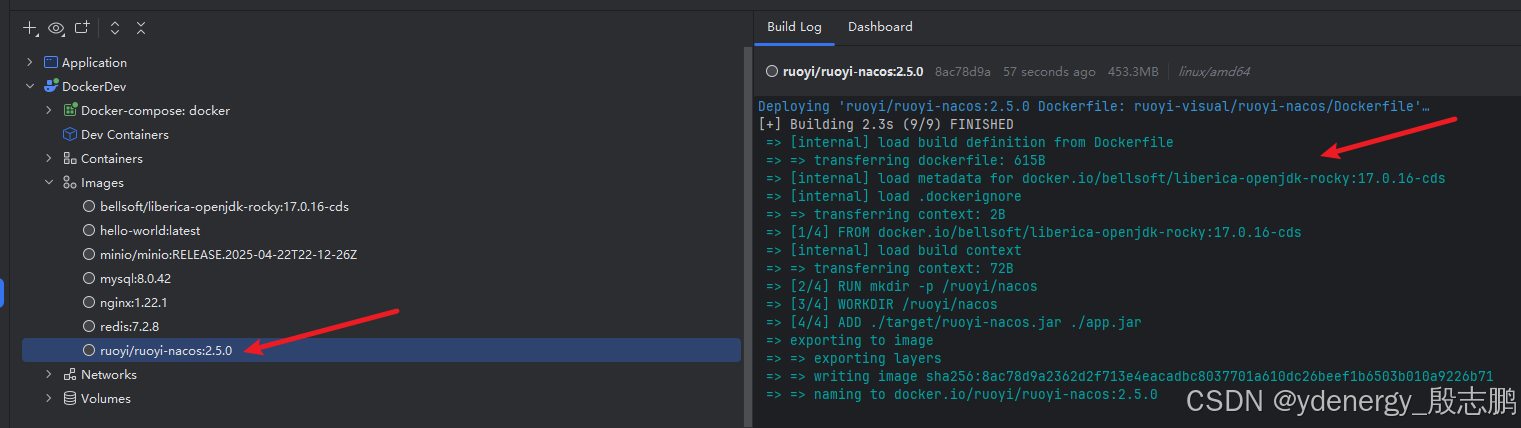Click the linux/amd64 platform label
Image resolution: width=1521 pixels, height=428 pixels.
(x=1215, y=71)
